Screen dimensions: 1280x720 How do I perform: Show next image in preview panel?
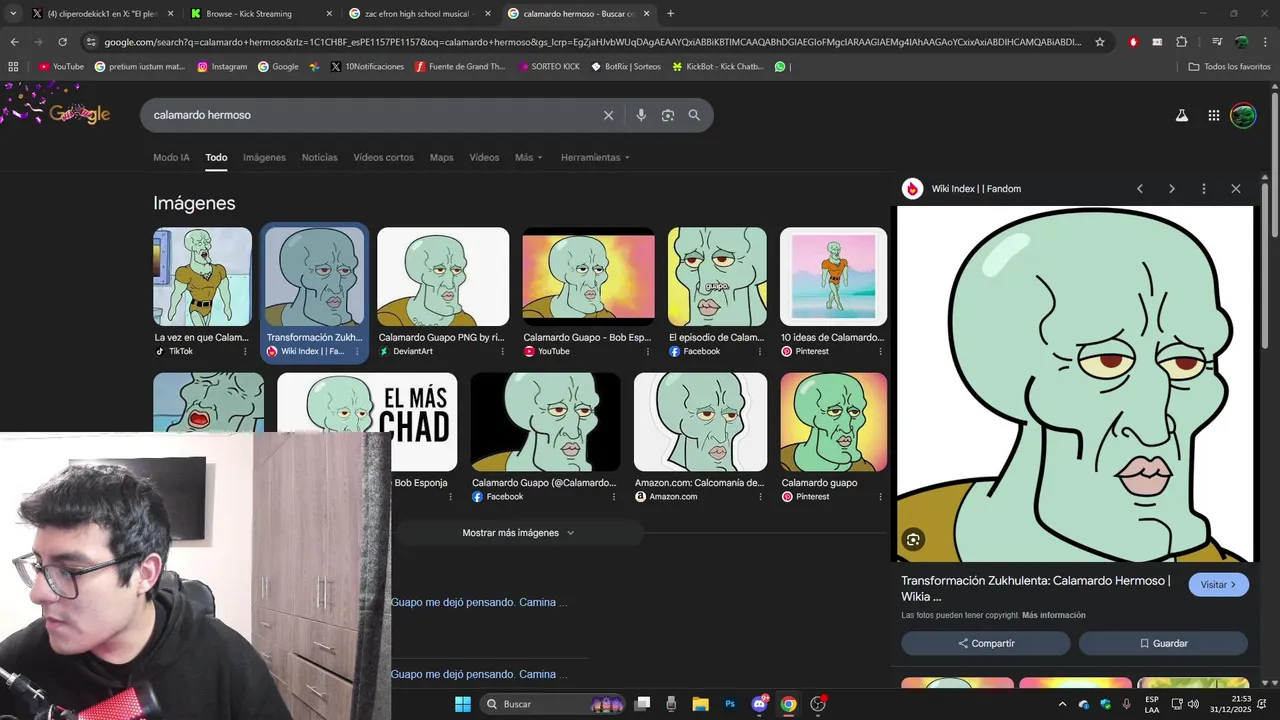pos(1172,189)
